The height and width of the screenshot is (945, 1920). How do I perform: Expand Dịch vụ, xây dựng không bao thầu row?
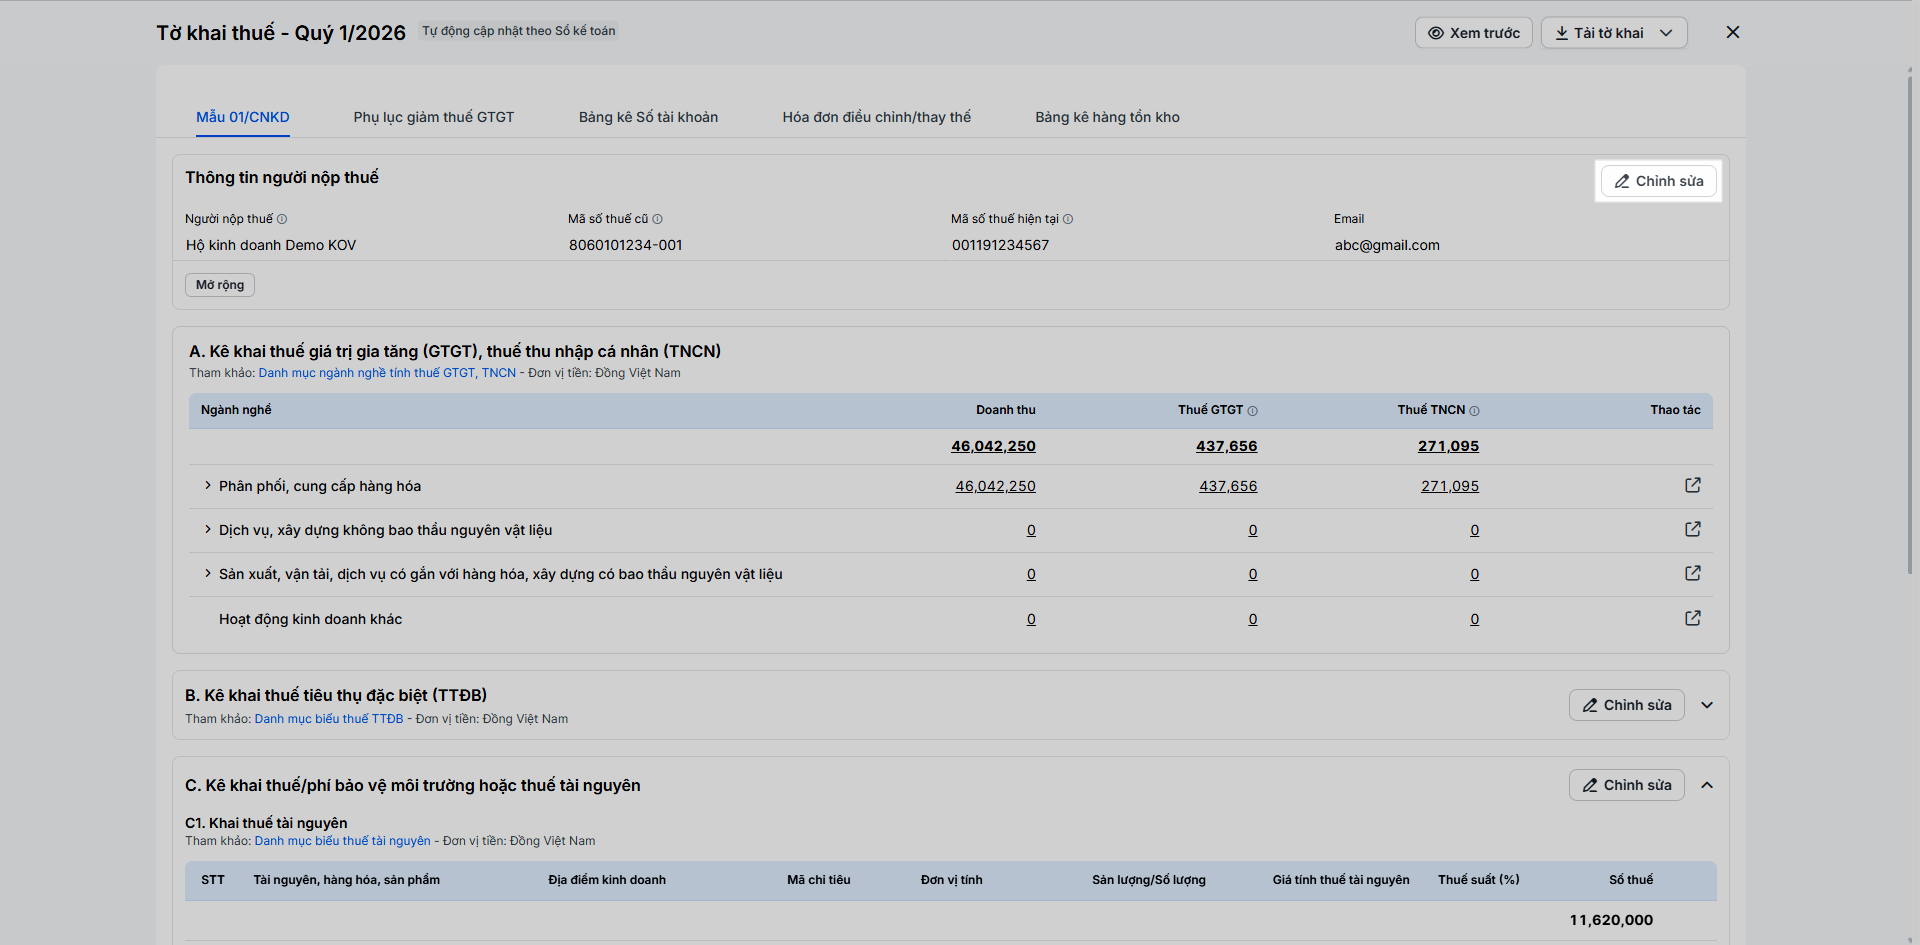(x=208, y=530)
